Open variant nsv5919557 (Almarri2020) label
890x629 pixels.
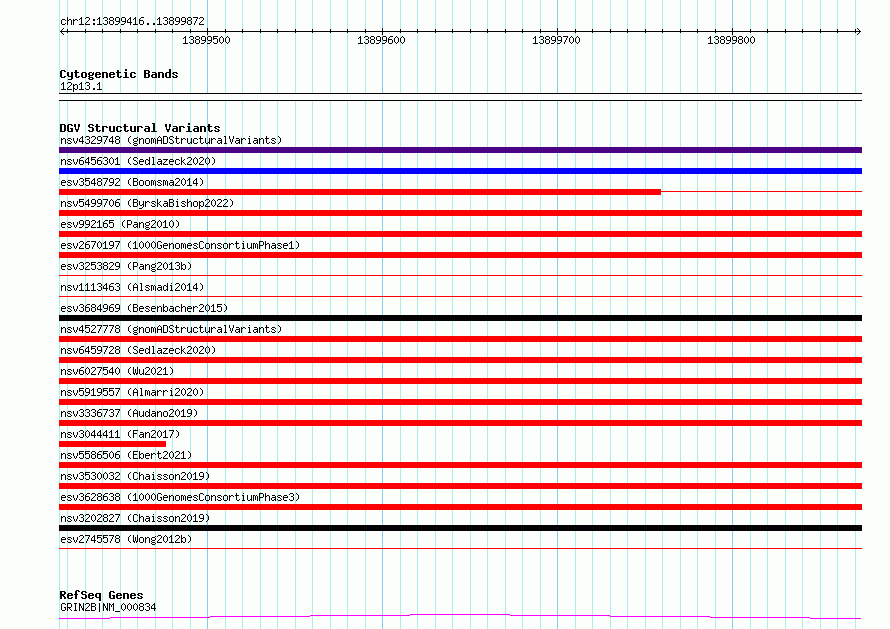tap(132, 392)
